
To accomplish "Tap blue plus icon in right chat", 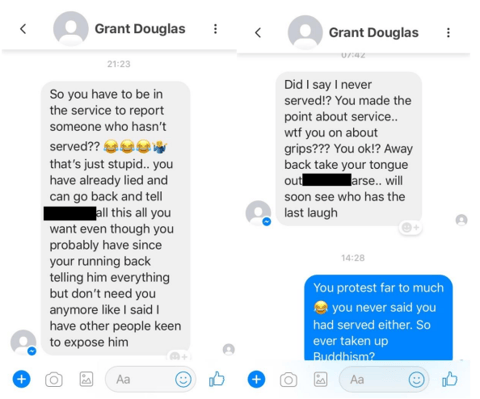I will (256, 379).
